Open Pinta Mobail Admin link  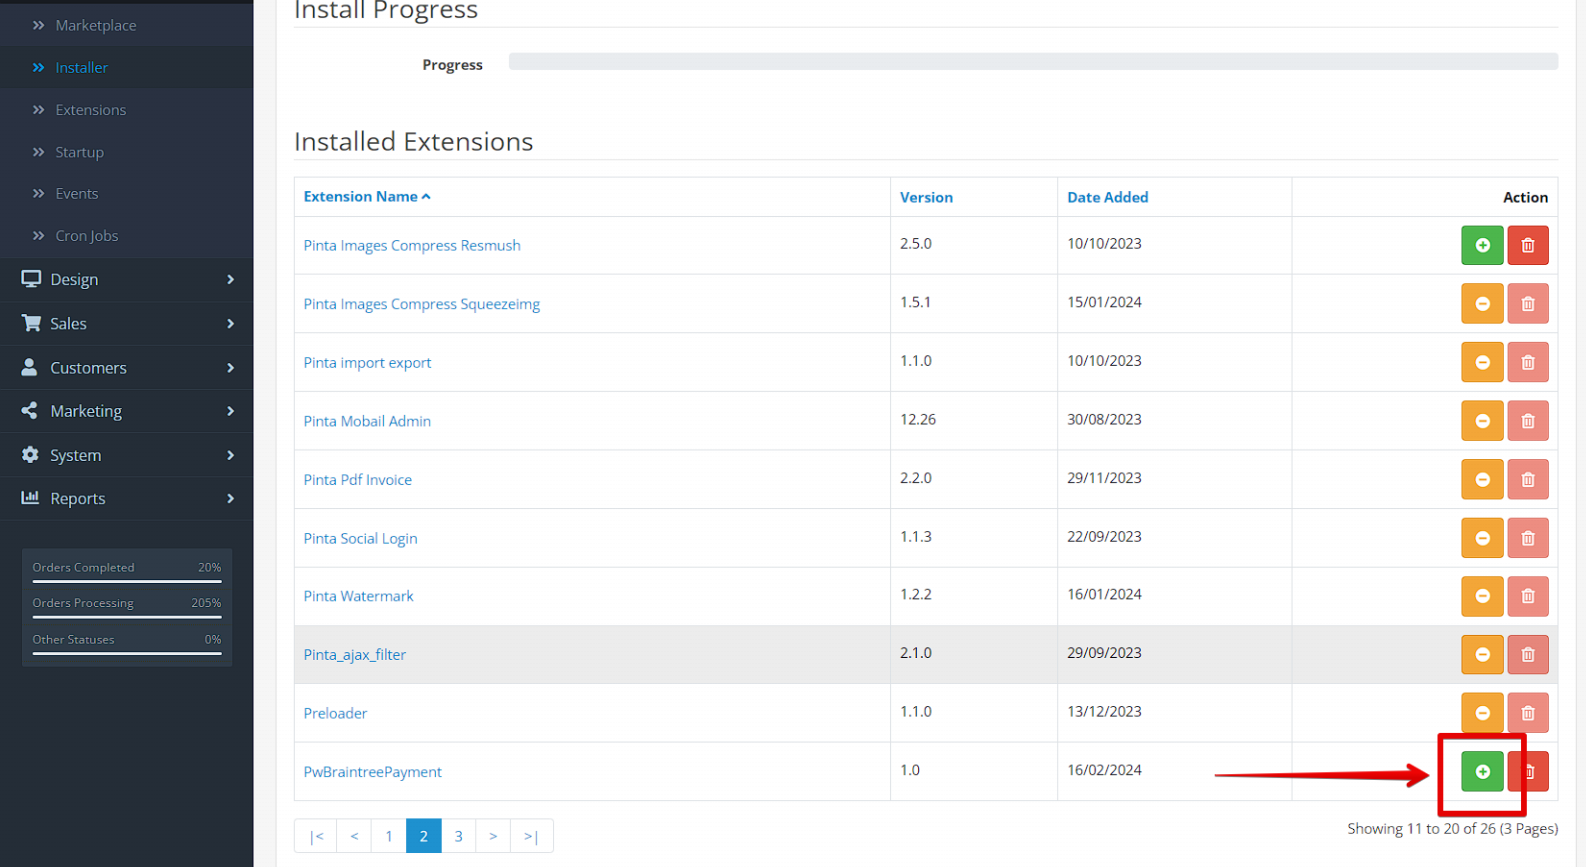tap(367, 421)
